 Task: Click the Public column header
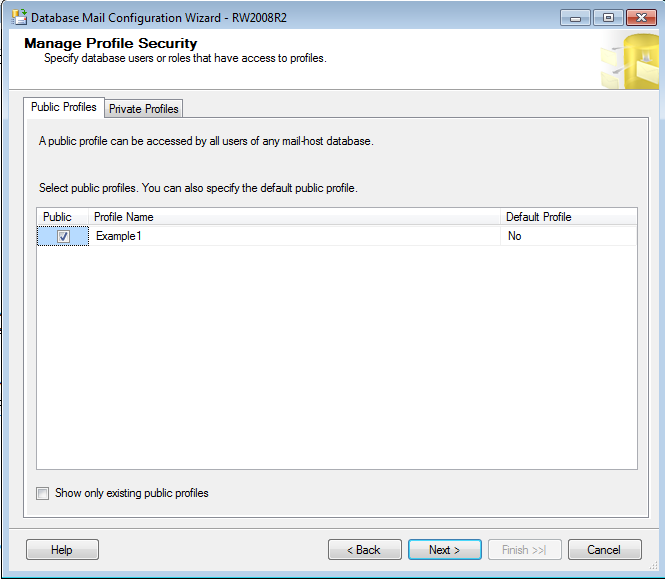tap(63, 217)
